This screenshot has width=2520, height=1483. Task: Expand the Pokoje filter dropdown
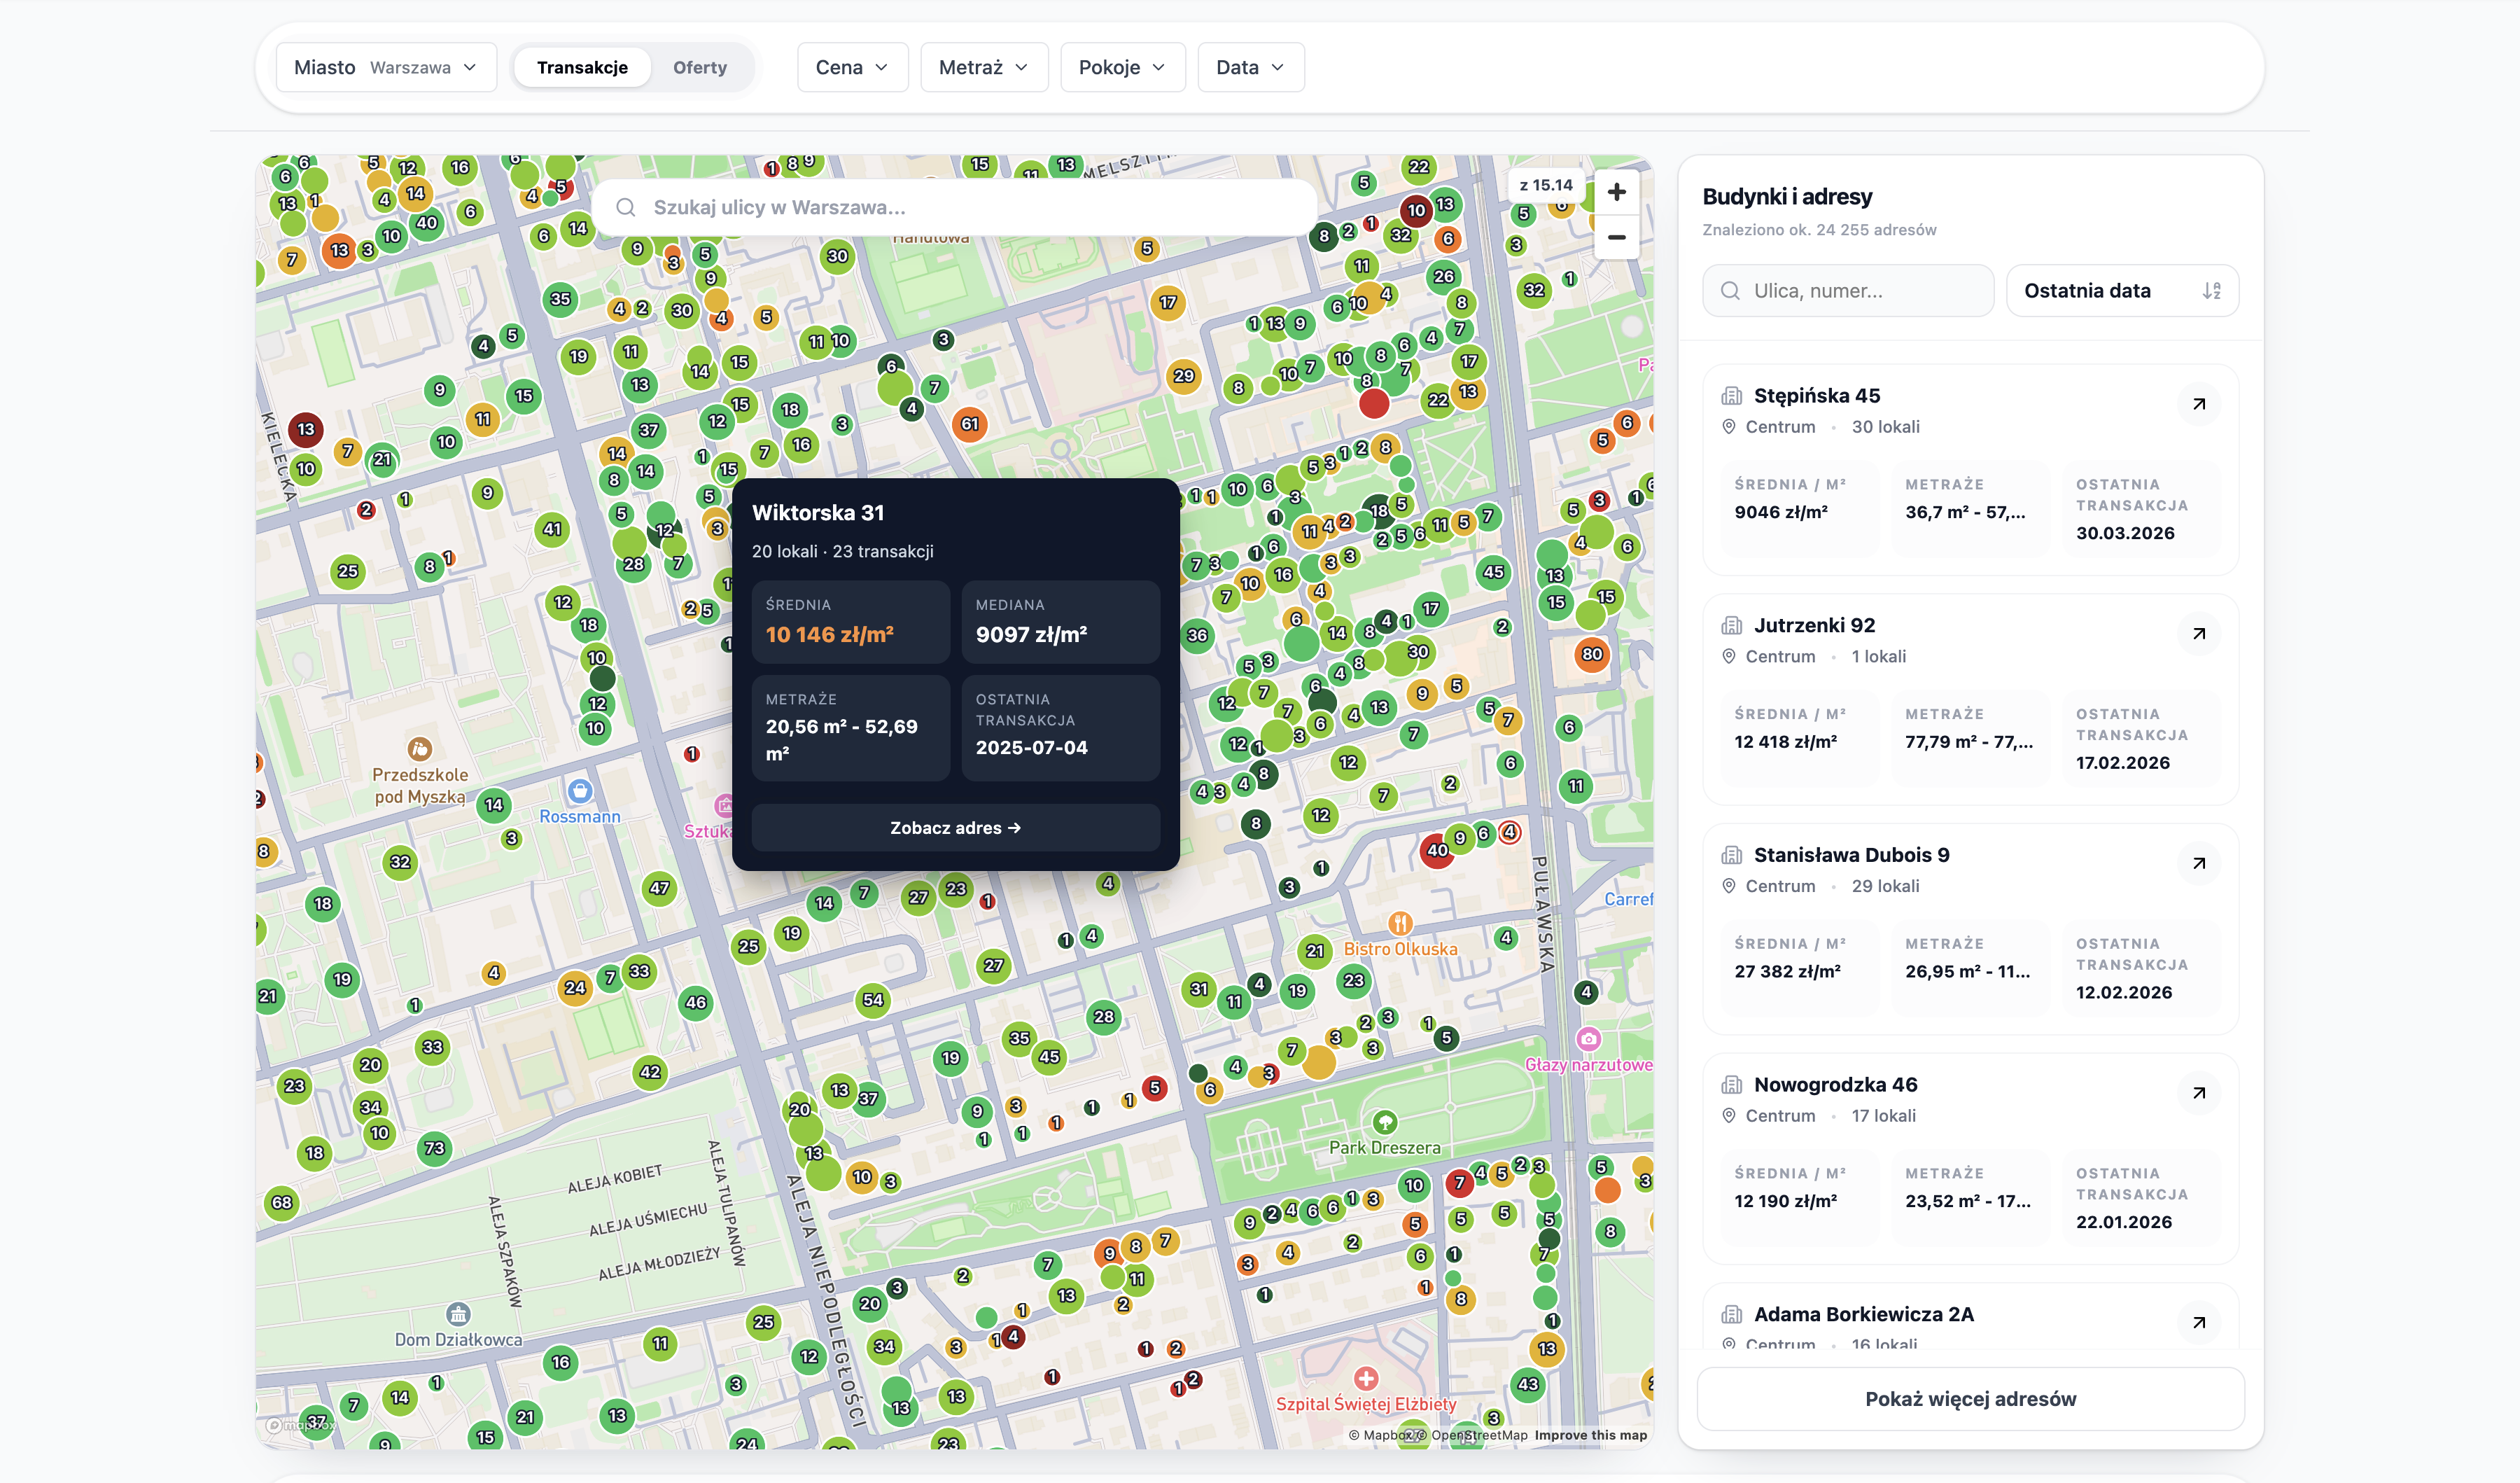(x=1122, y=67)
